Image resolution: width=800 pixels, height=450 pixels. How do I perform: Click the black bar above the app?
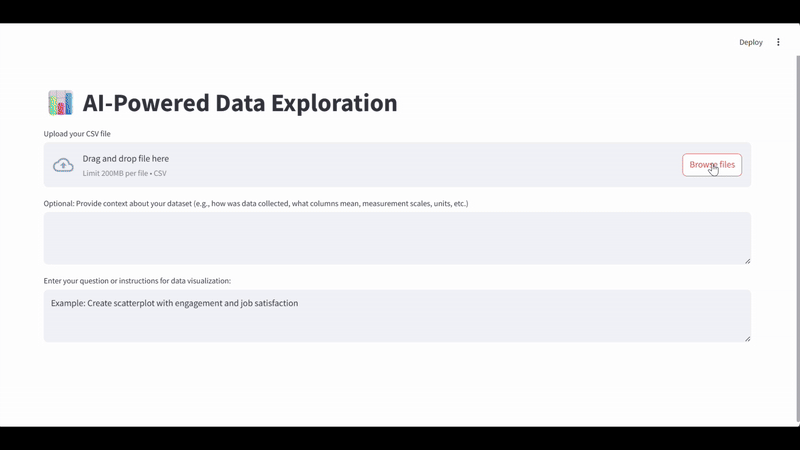click(400, 11)
